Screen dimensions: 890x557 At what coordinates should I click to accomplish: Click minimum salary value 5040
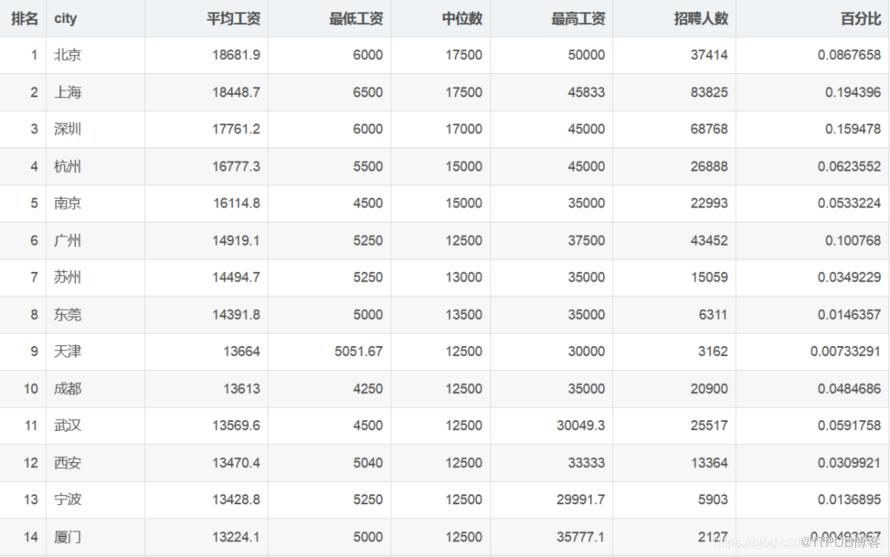click(368, 463)
